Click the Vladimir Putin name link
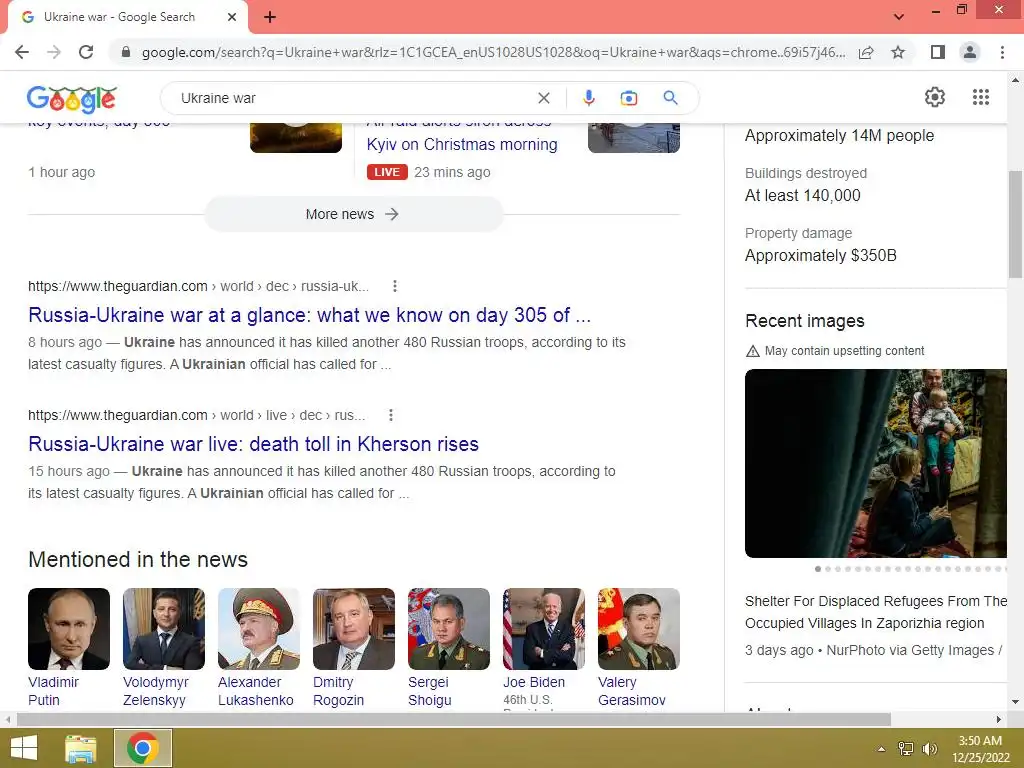 tap(54, 691)
